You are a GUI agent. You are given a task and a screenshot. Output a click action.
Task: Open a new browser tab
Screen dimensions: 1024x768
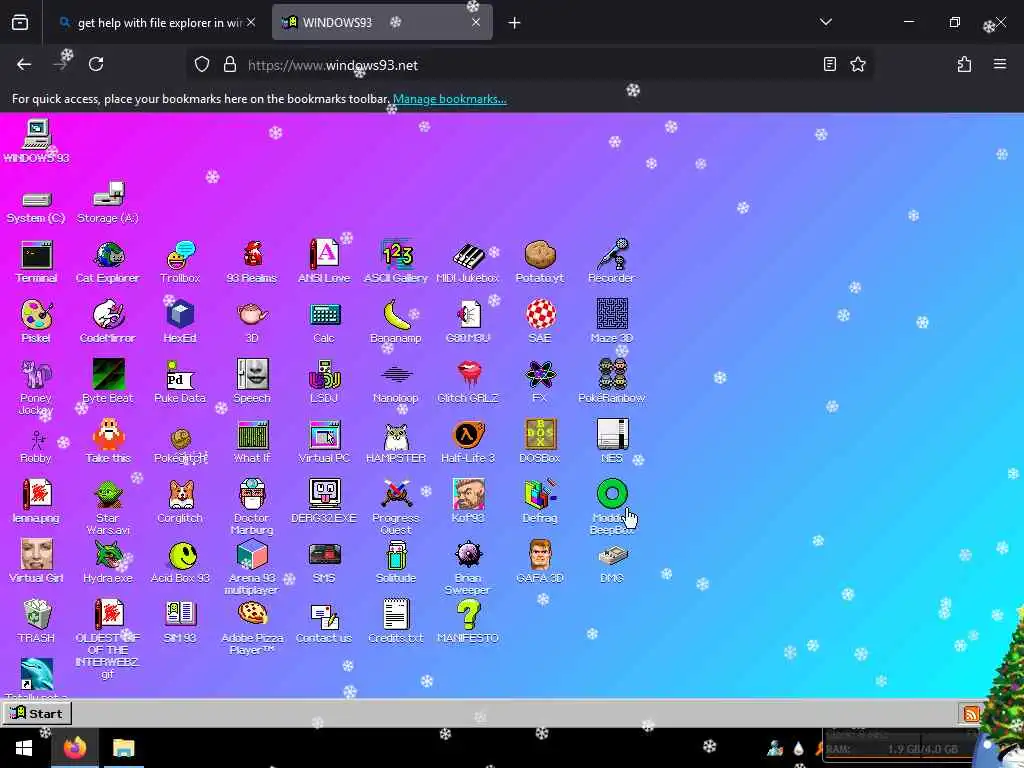(515, 23)
